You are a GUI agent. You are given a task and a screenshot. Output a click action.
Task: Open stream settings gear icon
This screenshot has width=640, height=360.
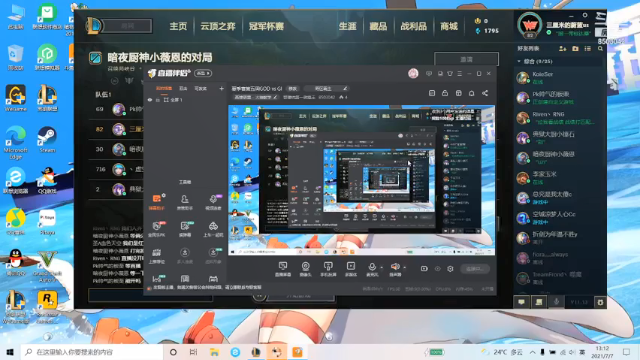(450, 269)
